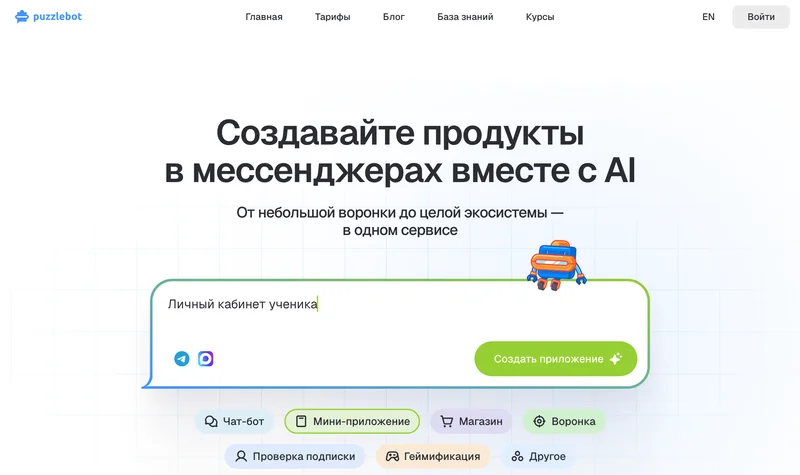The width and height of the screenshot is (800, 475).
Task: Click the Создать приложение button
Action: 556,359
